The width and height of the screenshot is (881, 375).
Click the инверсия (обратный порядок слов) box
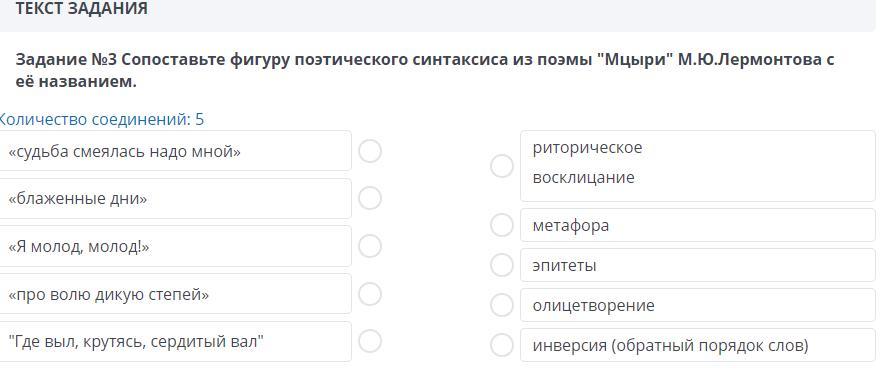tap(698, 345)
